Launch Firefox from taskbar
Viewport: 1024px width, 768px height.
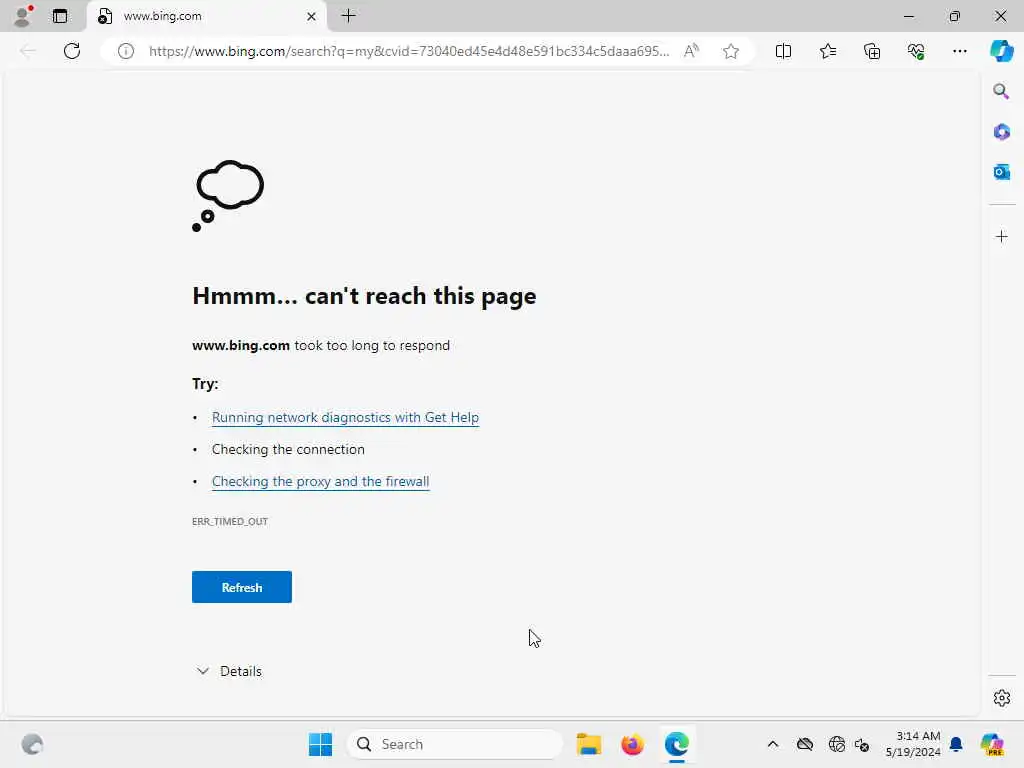pos(632,744)
